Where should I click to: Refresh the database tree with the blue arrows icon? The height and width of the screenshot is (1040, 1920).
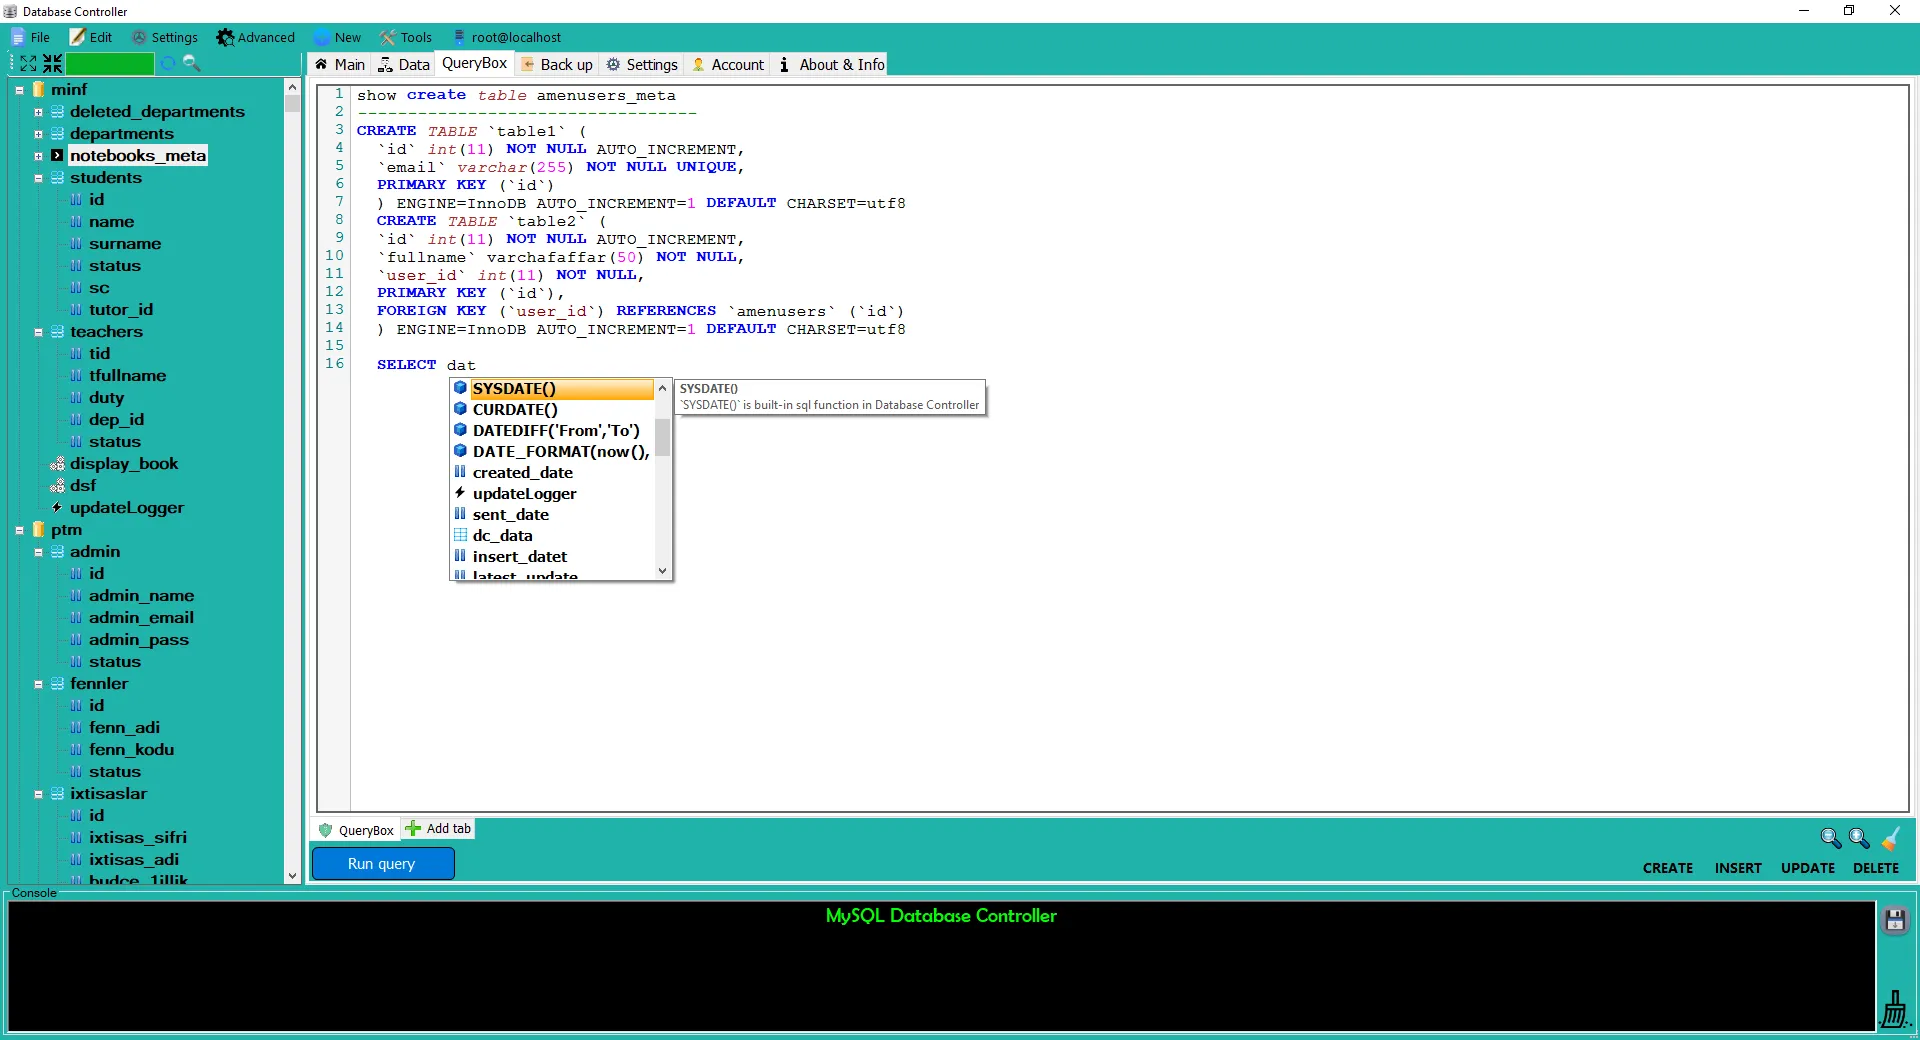click(x=168, y=64)
